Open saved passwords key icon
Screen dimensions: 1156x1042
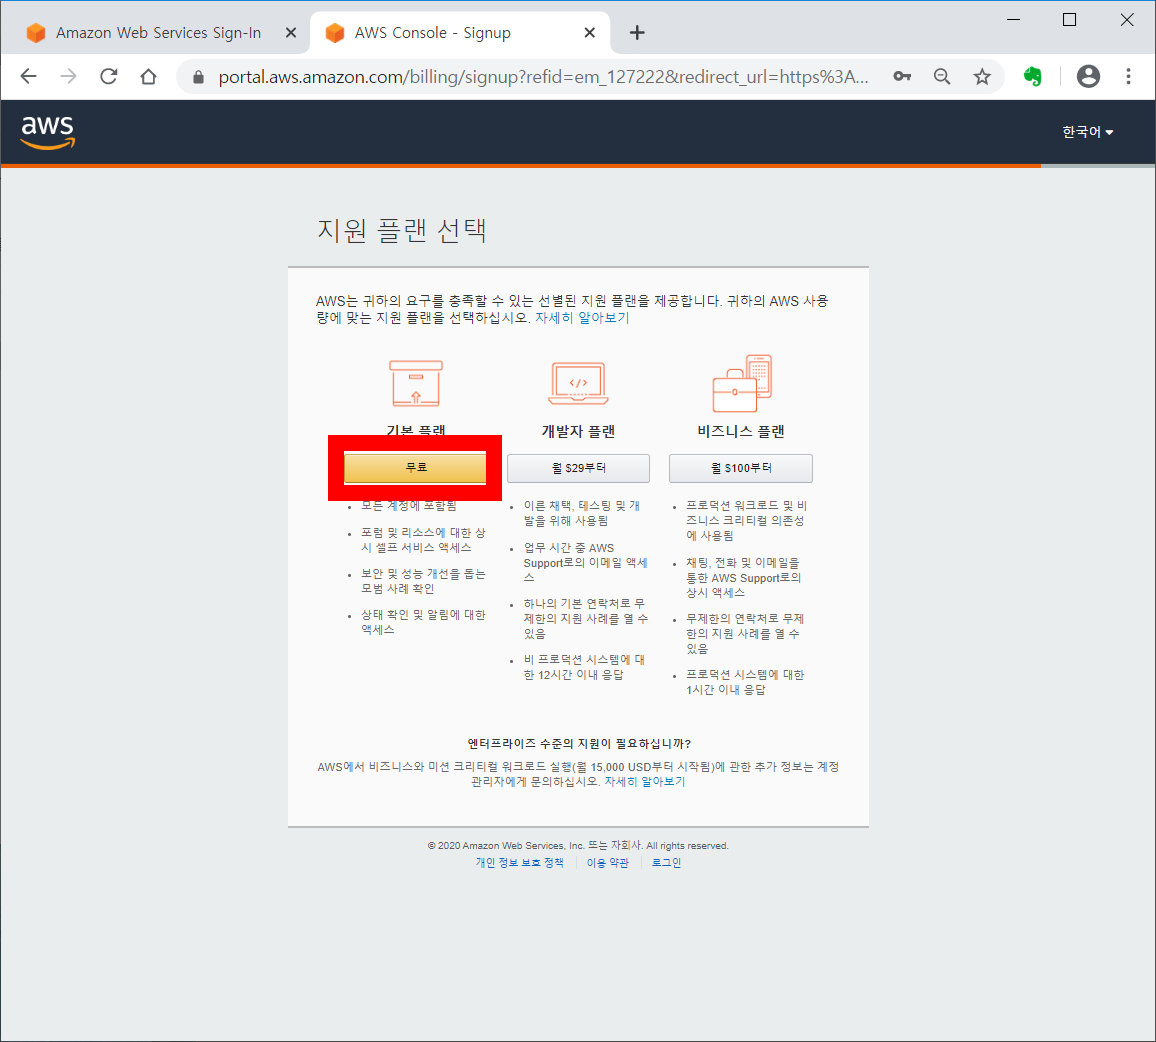point(902,76)
